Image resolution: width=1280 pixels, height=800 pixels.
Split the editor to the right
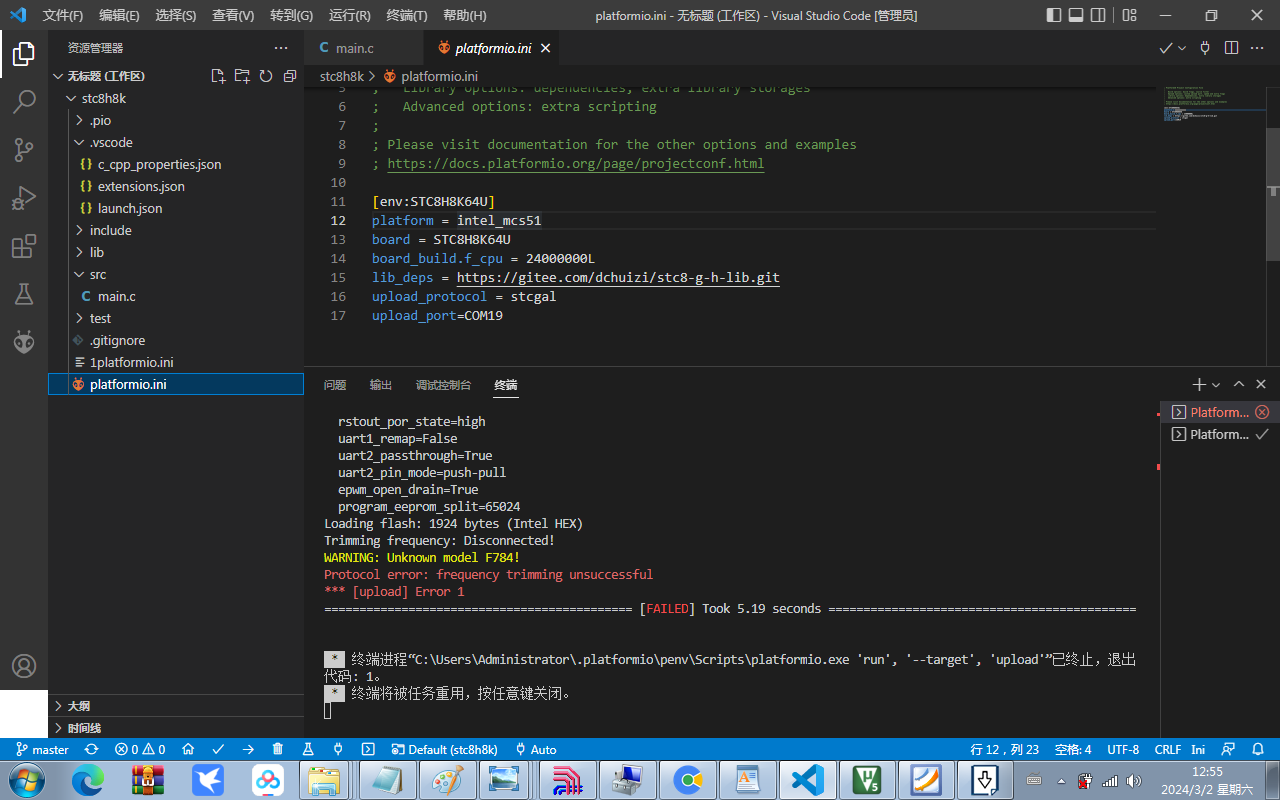pyautogui.click(x=1231, y=48)
